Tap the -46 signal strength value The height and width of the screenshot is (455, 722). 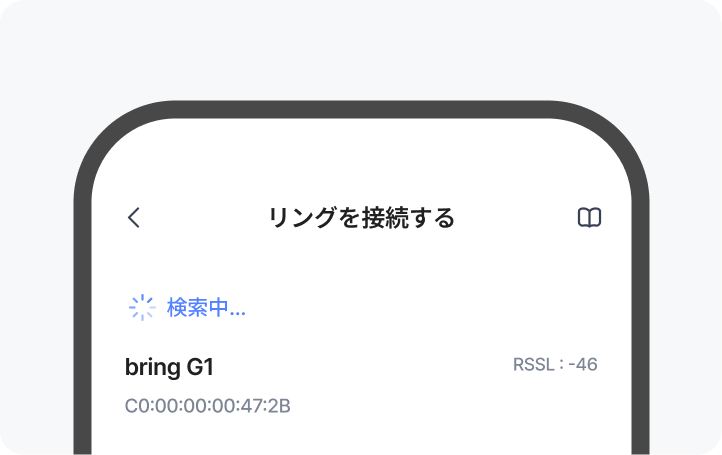coord(582,365)
